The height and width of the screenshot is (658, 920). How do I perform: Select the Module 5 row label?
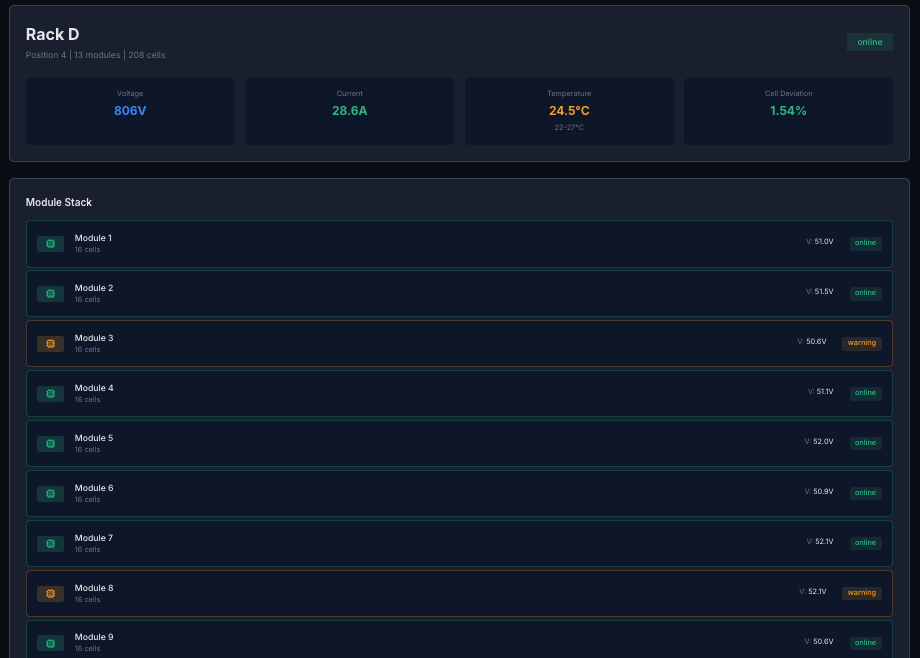tap(94, 438)
